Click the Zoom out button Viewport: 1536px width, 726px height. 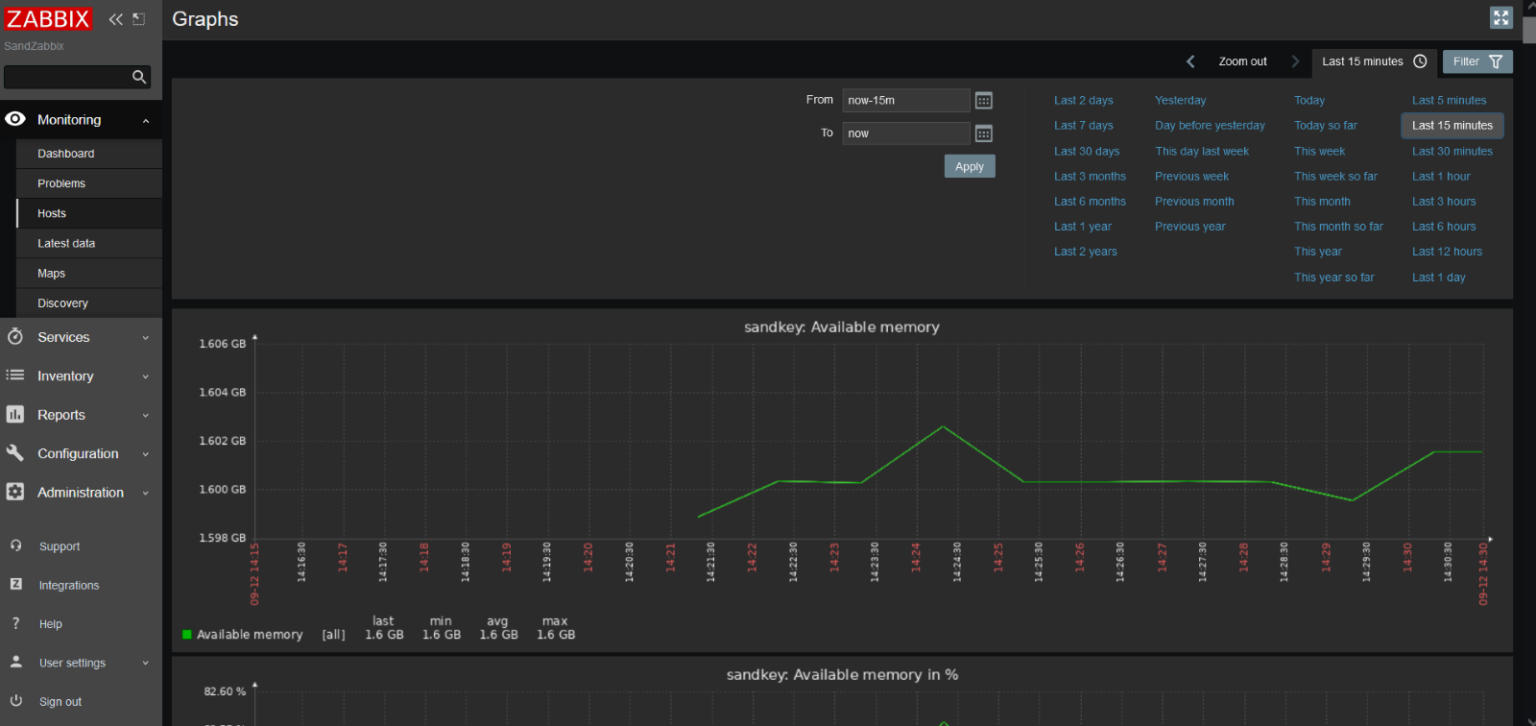tap(1242, 62)
